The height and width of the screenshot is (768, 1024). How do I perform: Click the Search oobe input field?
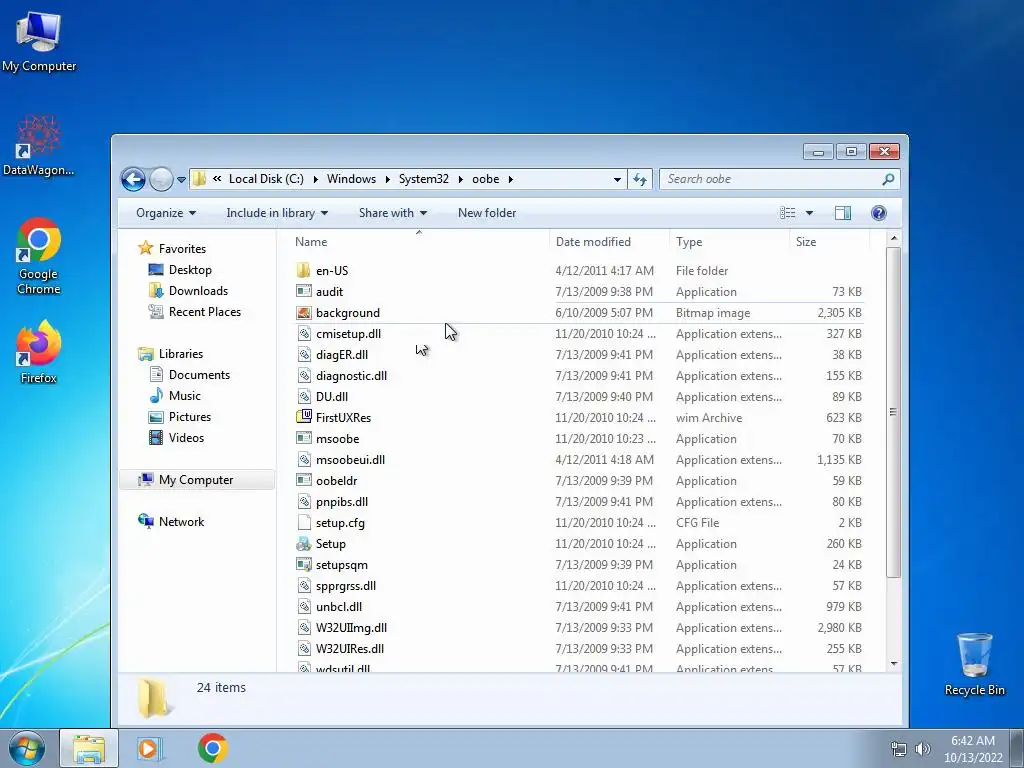click(x=772, y=179)
